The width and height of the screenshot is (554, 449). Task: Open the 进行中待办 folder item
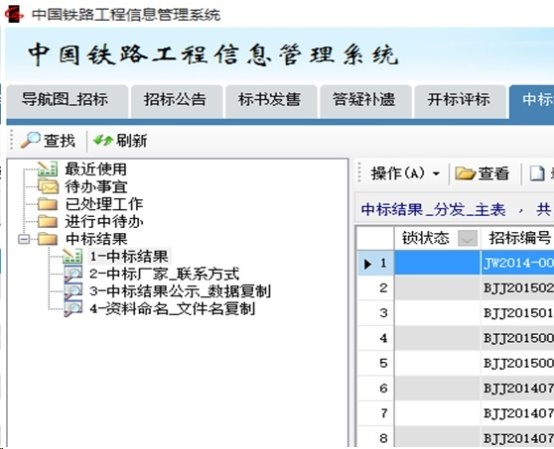pyautogui.click(x=104, y=221)
